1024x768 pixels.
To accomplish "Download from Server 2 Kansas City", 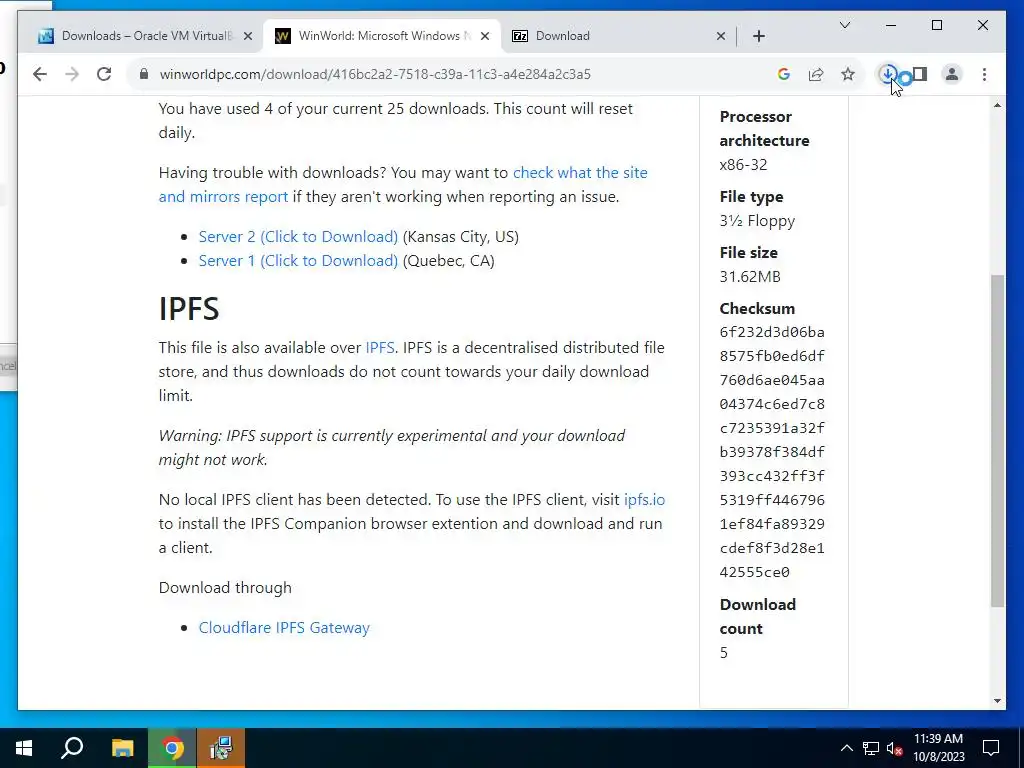I will (x=298, y=236).
